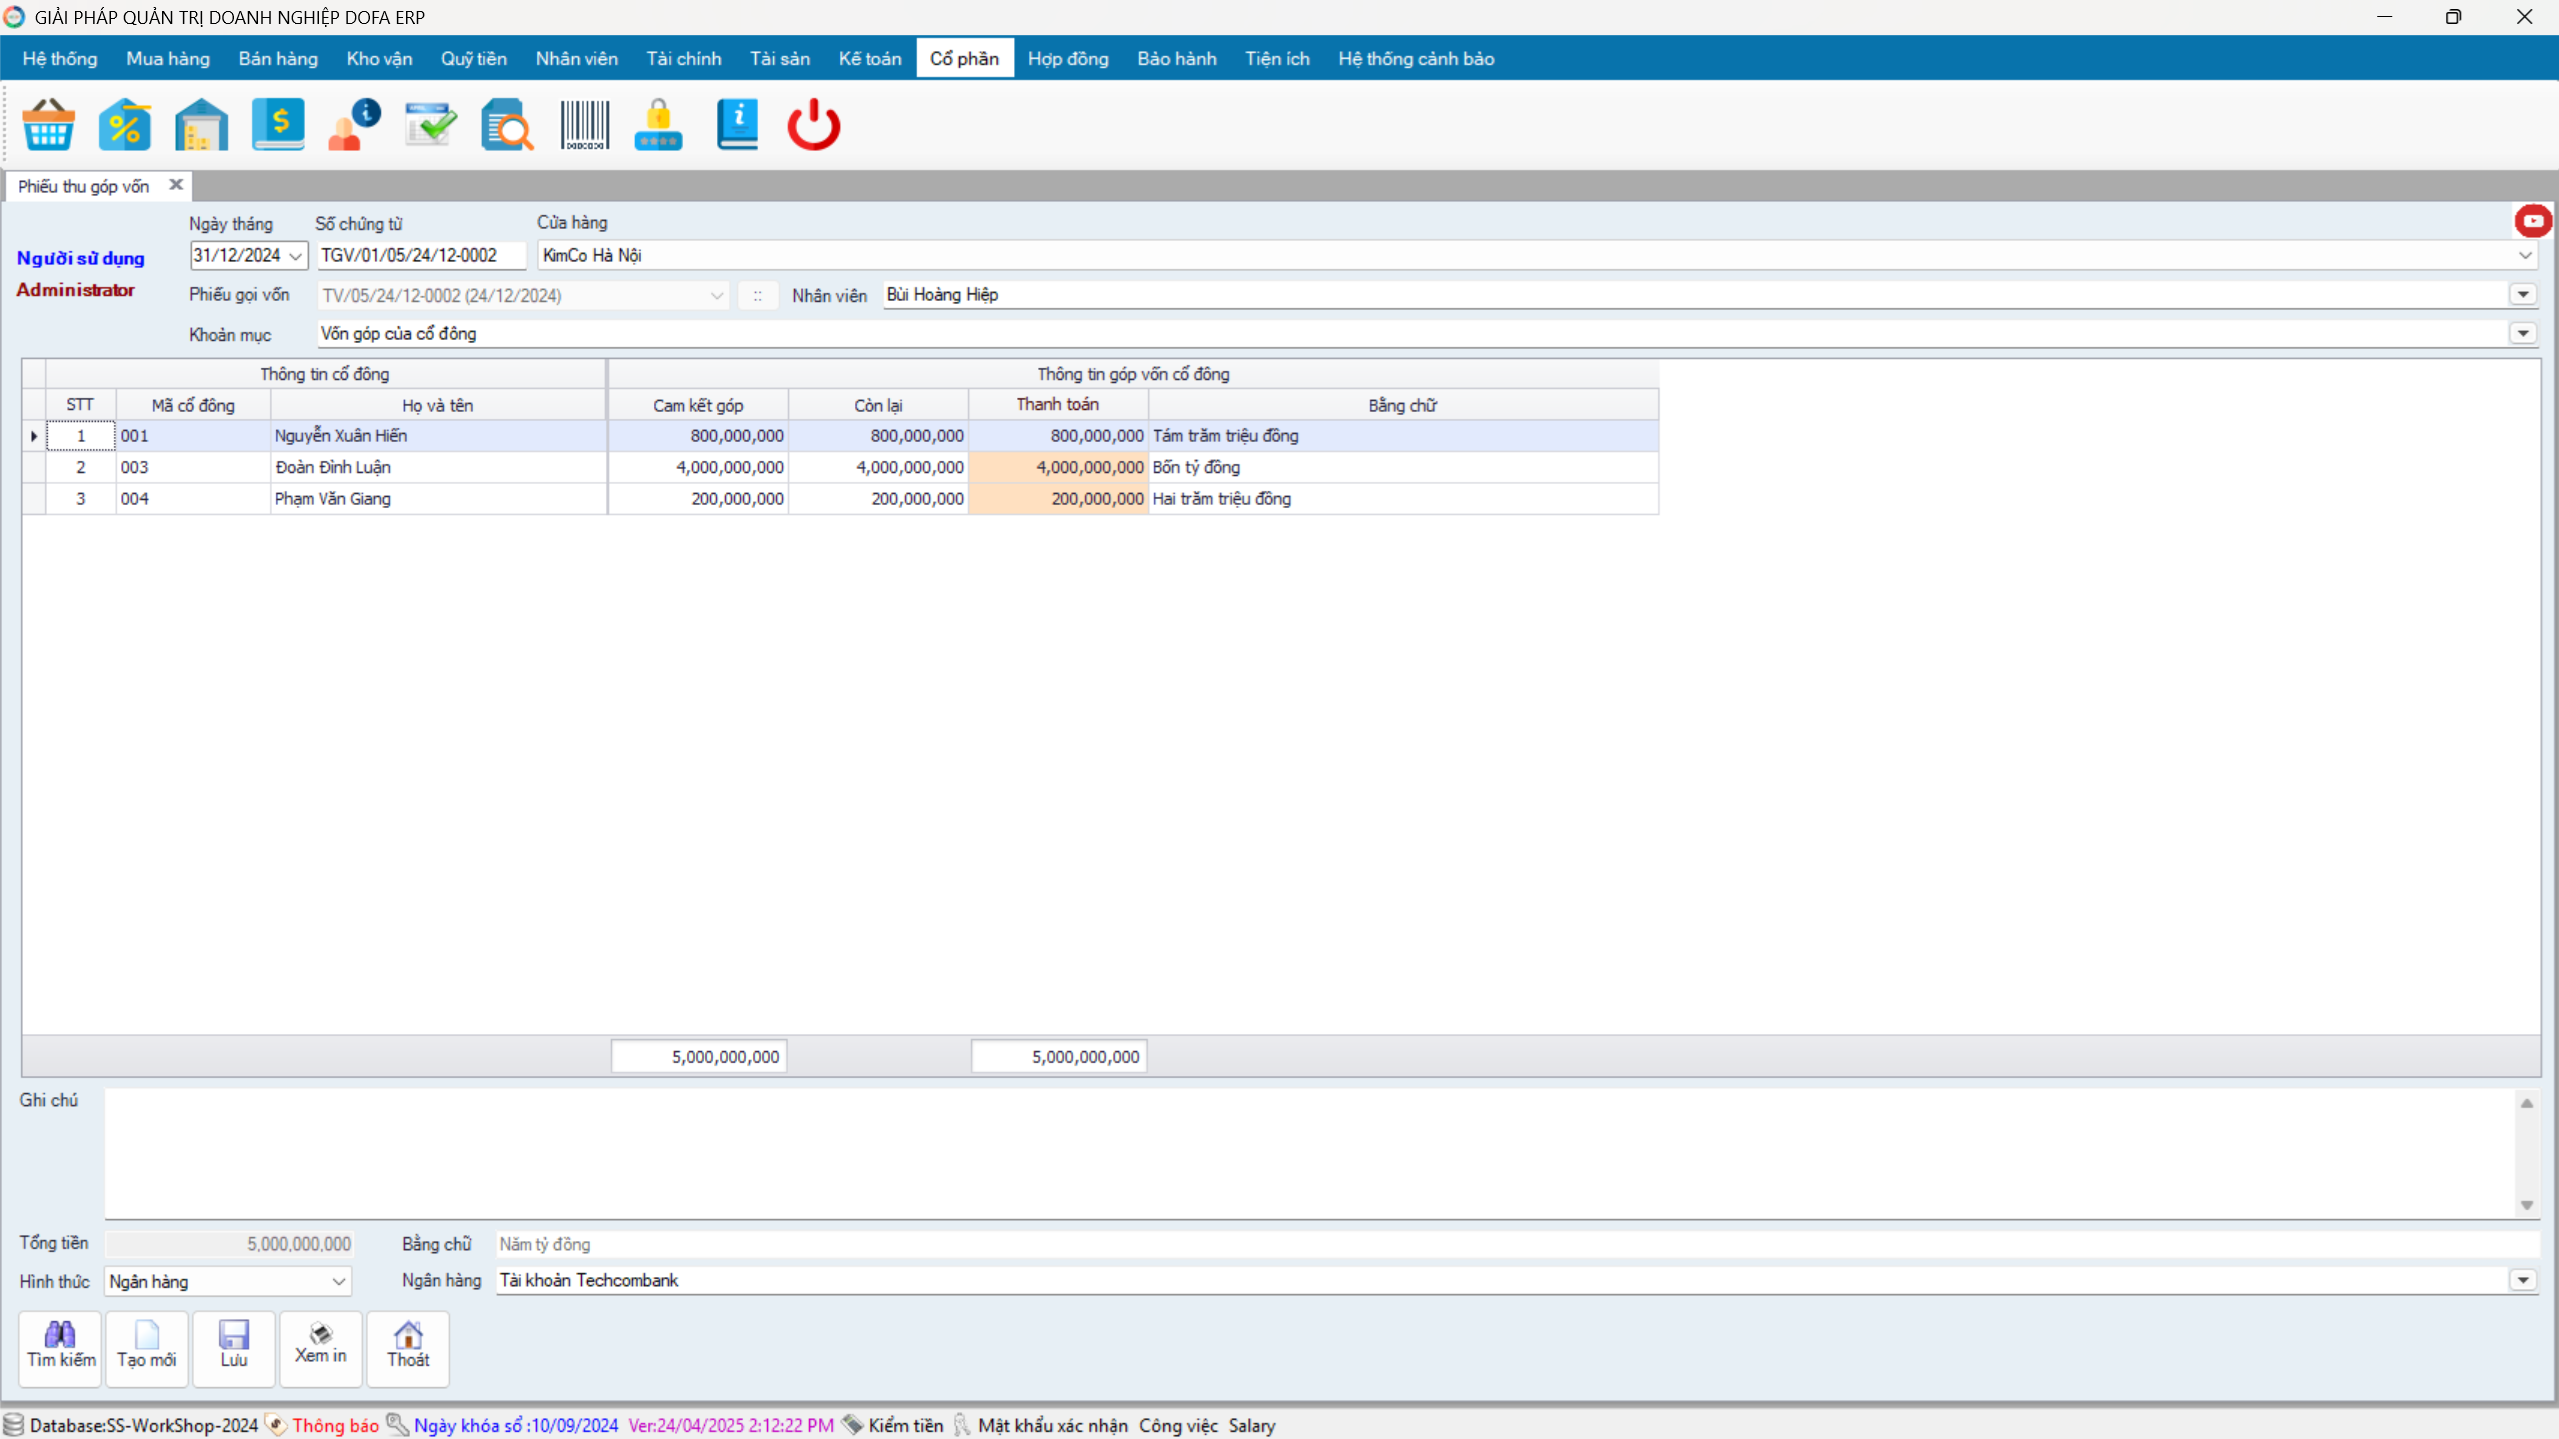Viewport: 2559px width, 1439px height.
Task: Click the Công việc status bar entry
Action: (1178, 1426)
